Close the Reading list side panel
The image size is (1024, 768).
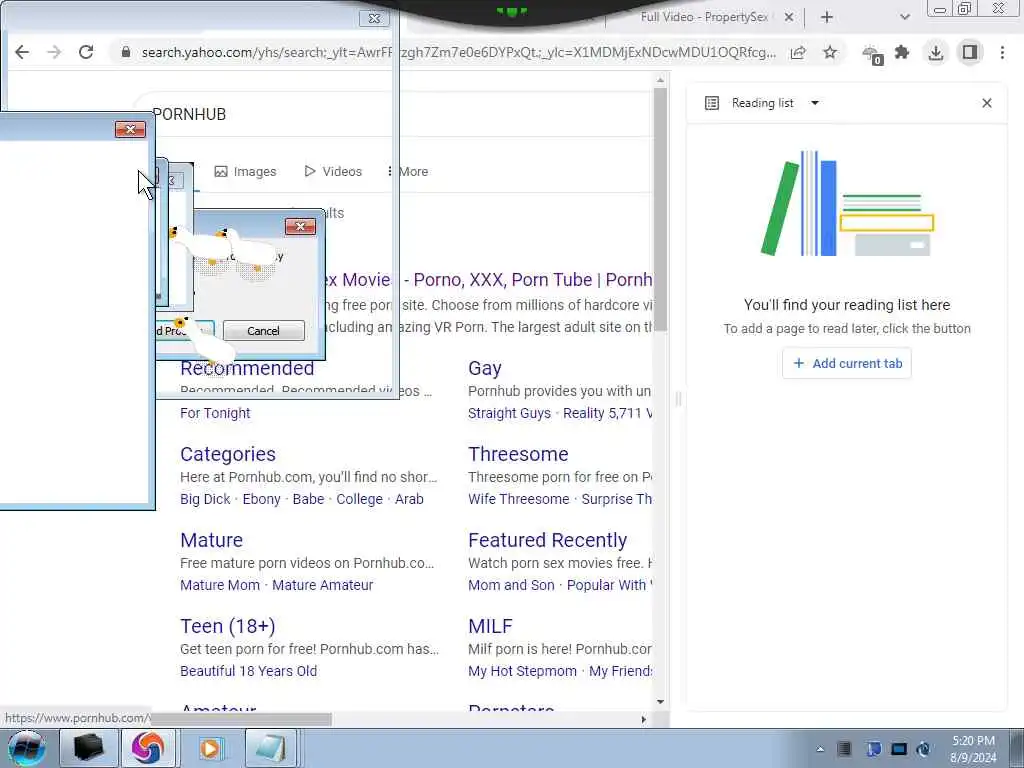coord(987,103)
